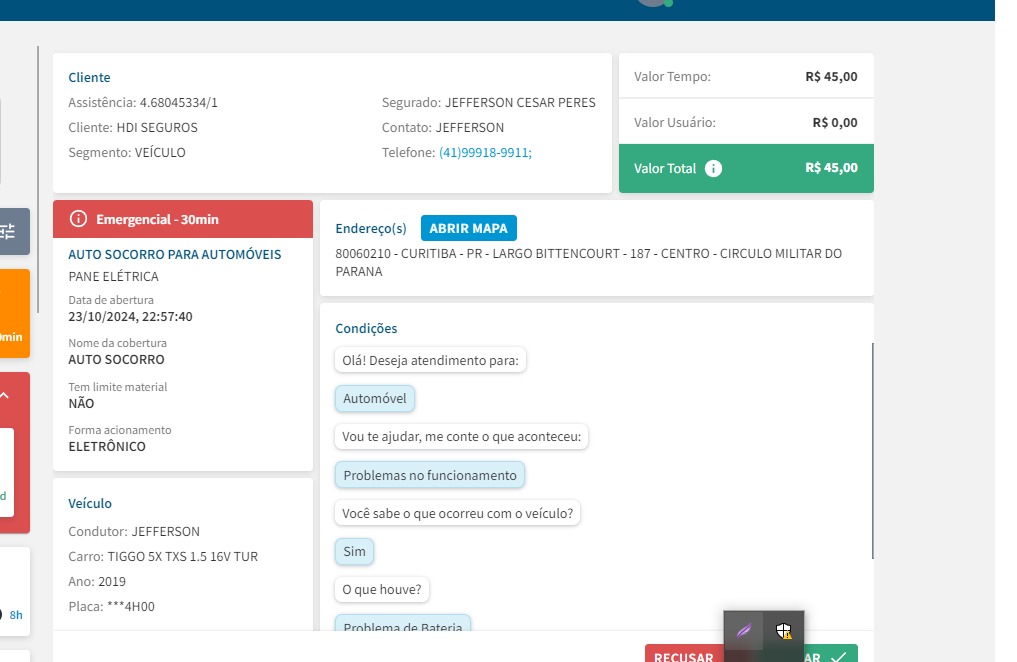The height and width of the screenshot is (662, 1017).
Task: Click the O que houve? message
Action: [x=382, y=589]
